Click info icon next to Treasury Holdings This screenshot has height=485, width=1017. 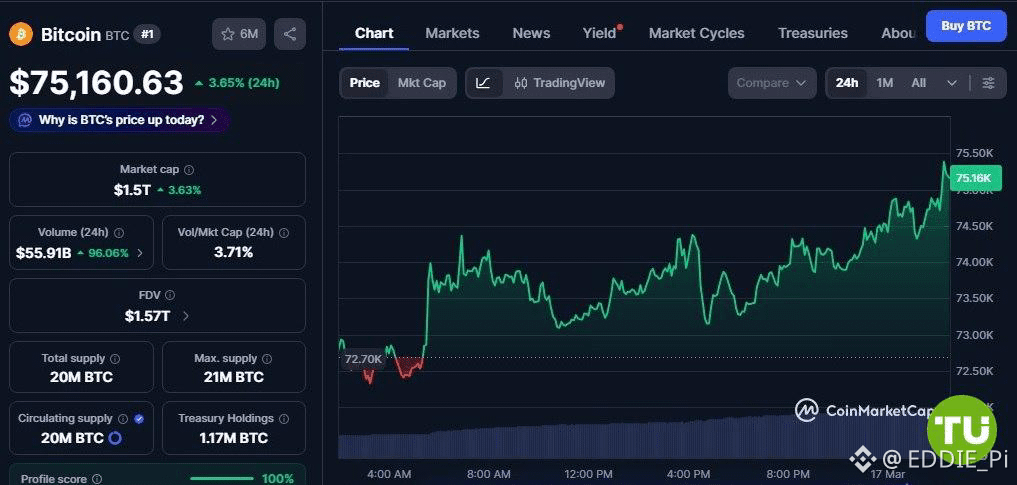(x=284, y=419)
